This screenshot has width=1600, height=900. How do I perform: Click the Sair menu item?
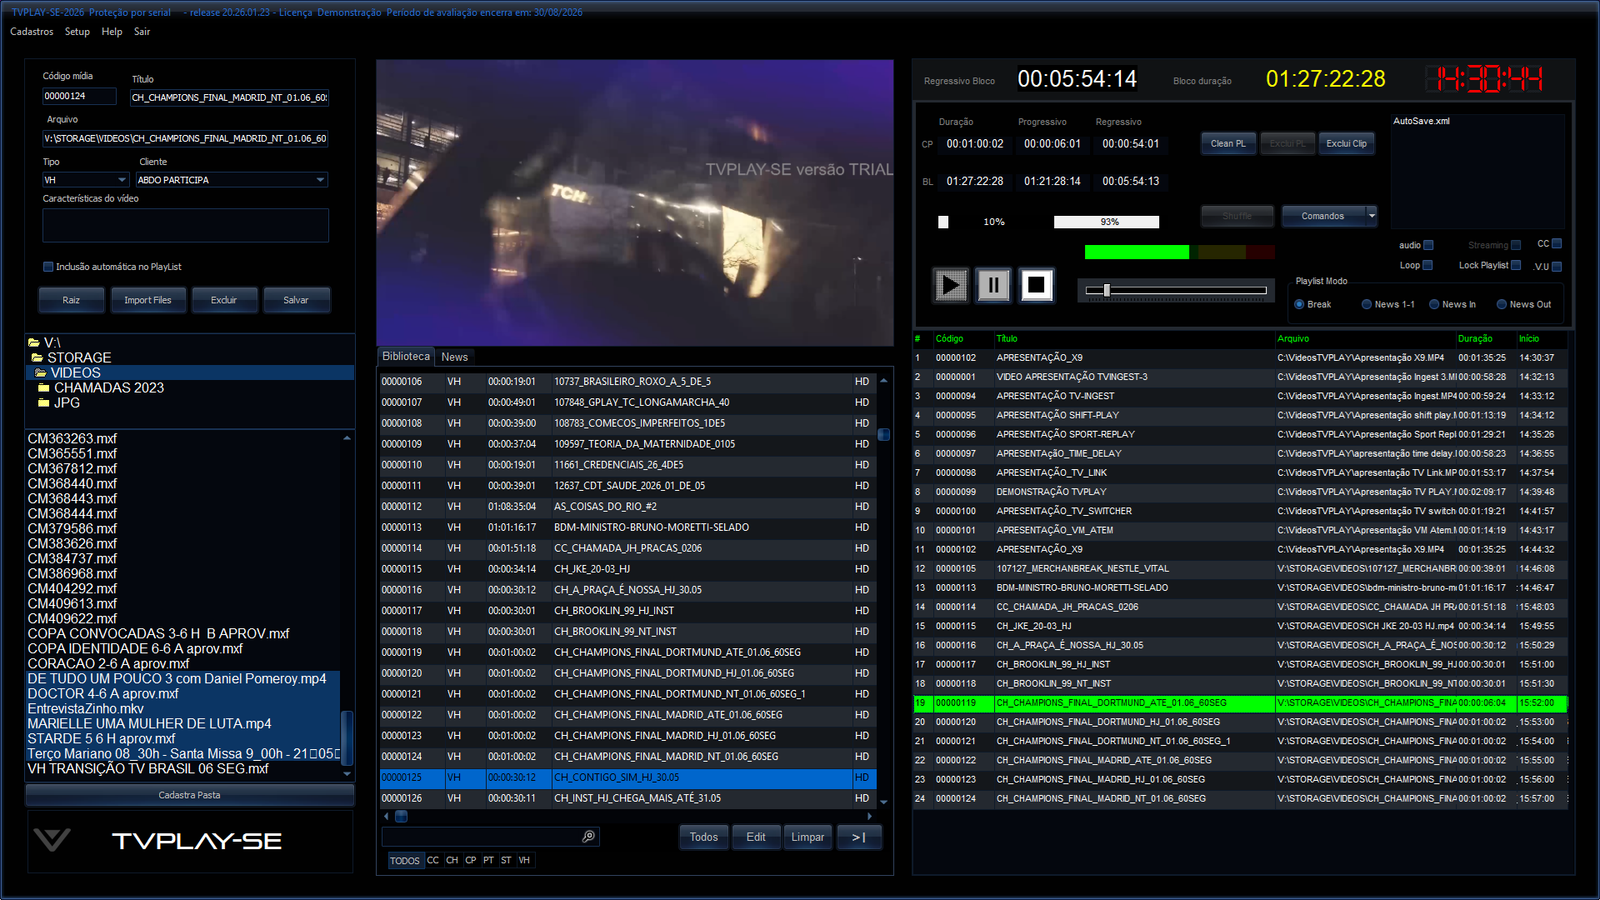pyautogui.click(x=142, y=32)
